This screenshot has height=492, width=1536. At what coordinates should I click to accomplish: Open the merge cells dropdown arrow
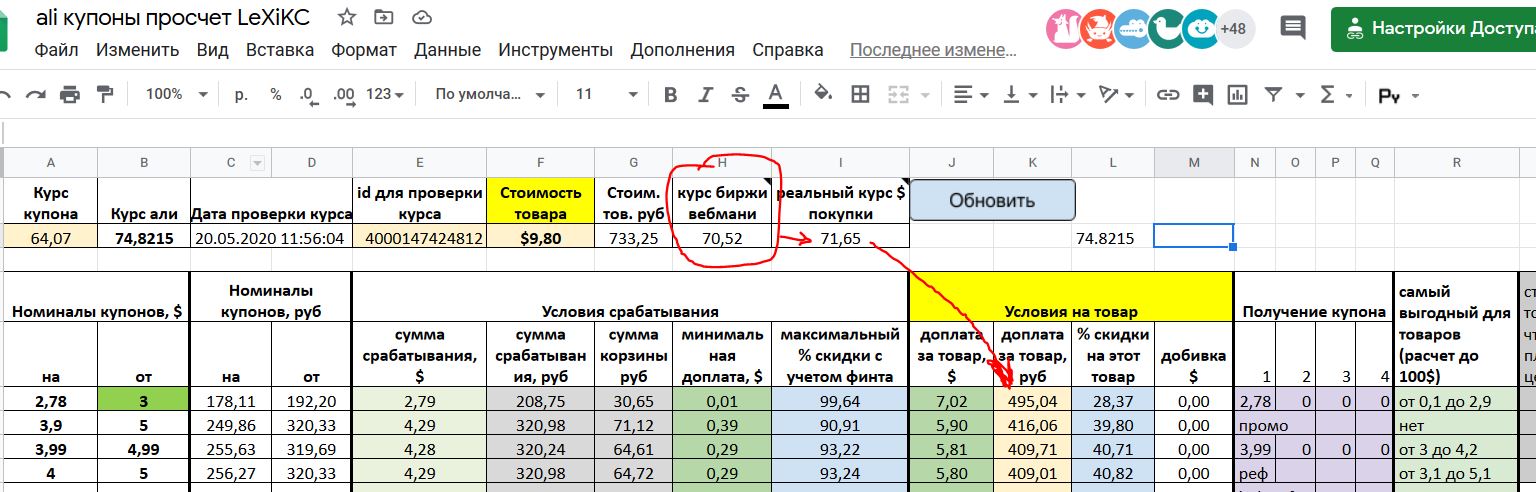pyautogui.click(x=925, y=95)
